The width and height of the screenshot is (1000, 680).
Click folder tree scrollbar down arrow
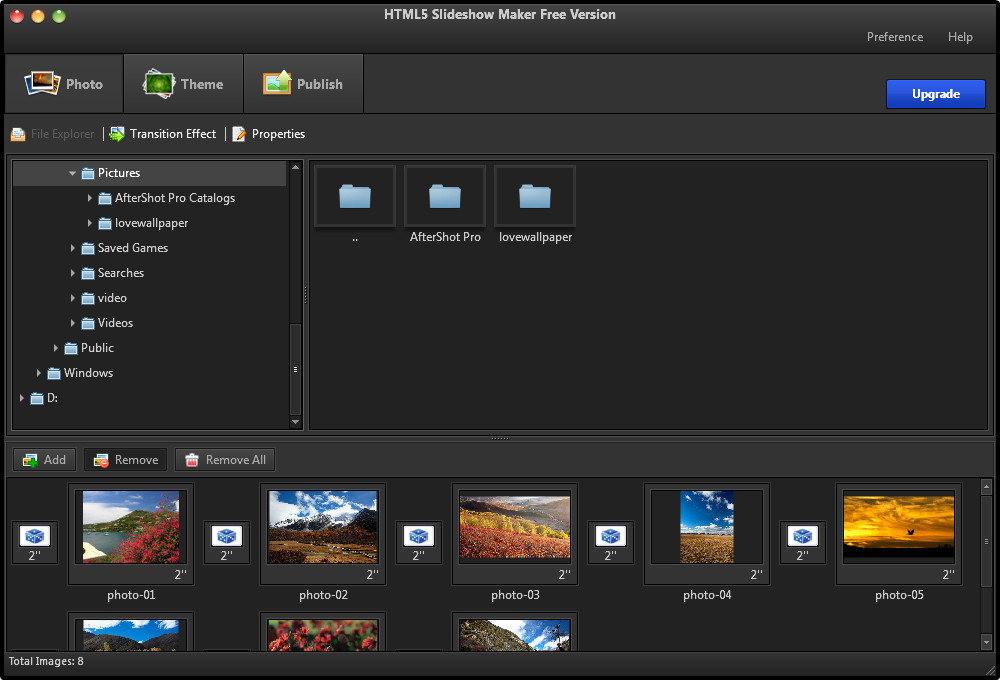point(295,422)
